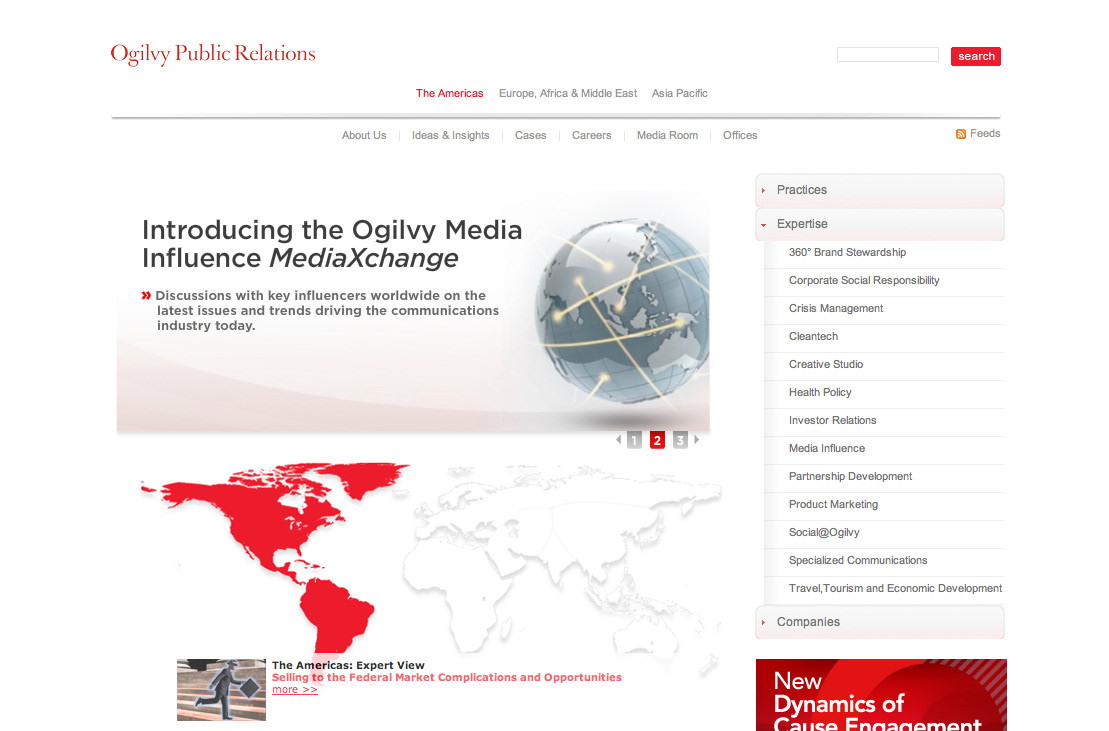The width and height of the screenshot is (1109, 731).
Task: Click the next slide arrow in banner pager
Action: pyautogui.click(x=697, y=440)
